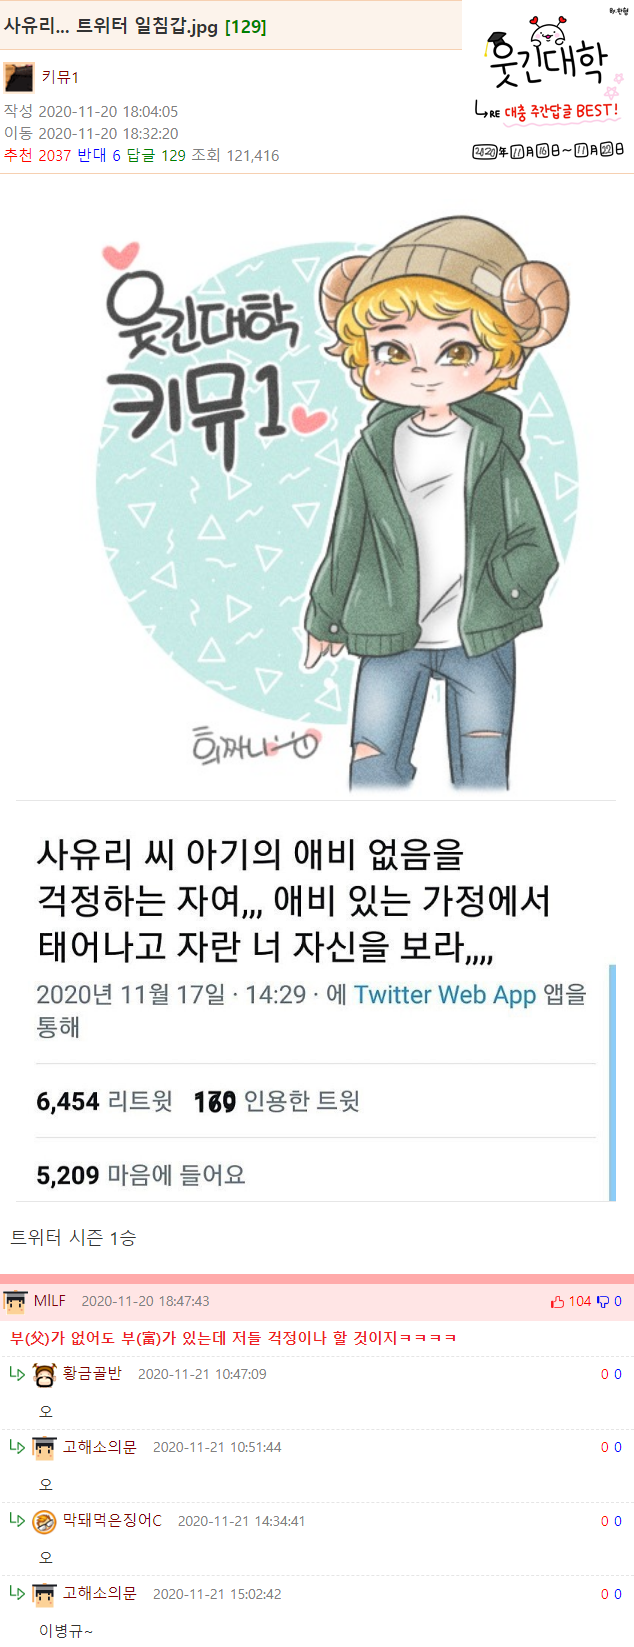Click 황금골반 user avatar icon
The height and width of the screenshot is (1647, 634).
(x=44, y=1375)
